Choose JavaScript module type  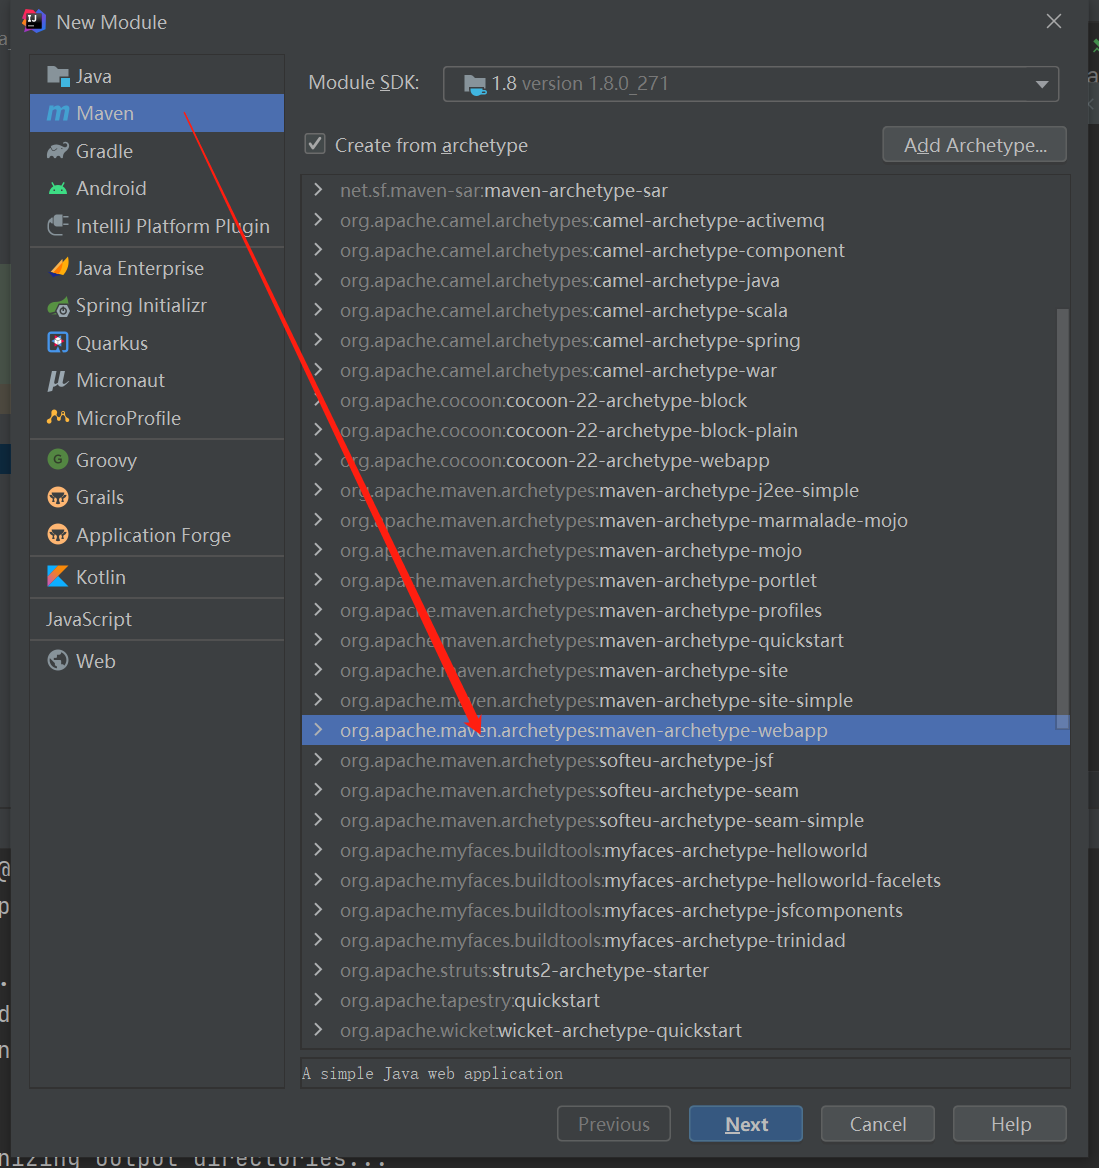[157, 619]
